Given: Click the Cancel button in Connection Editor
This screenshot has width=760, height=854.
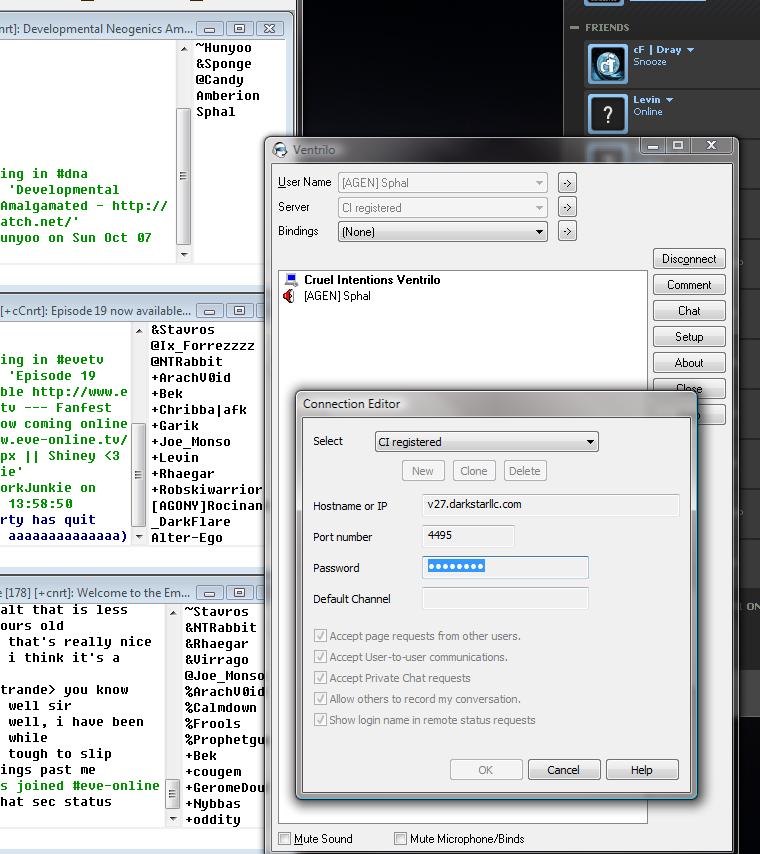Looking at the screenshot, I should pos(563,770).
